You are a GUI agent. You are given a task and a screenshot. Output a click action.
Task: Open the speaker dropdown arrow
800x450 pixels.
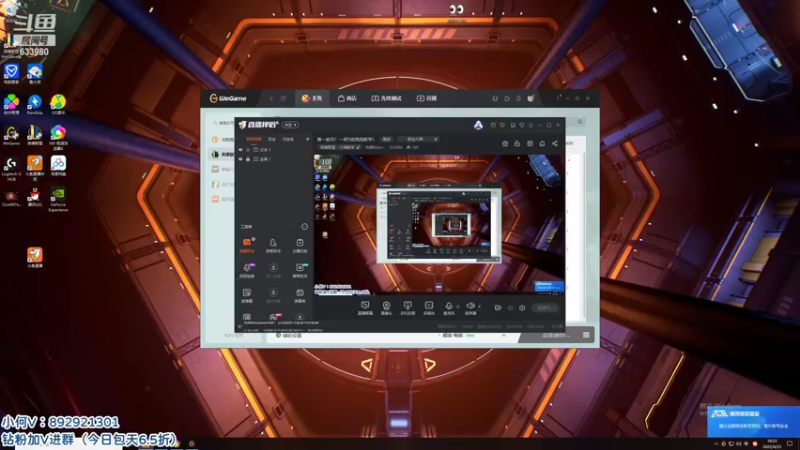pos(479,307)
